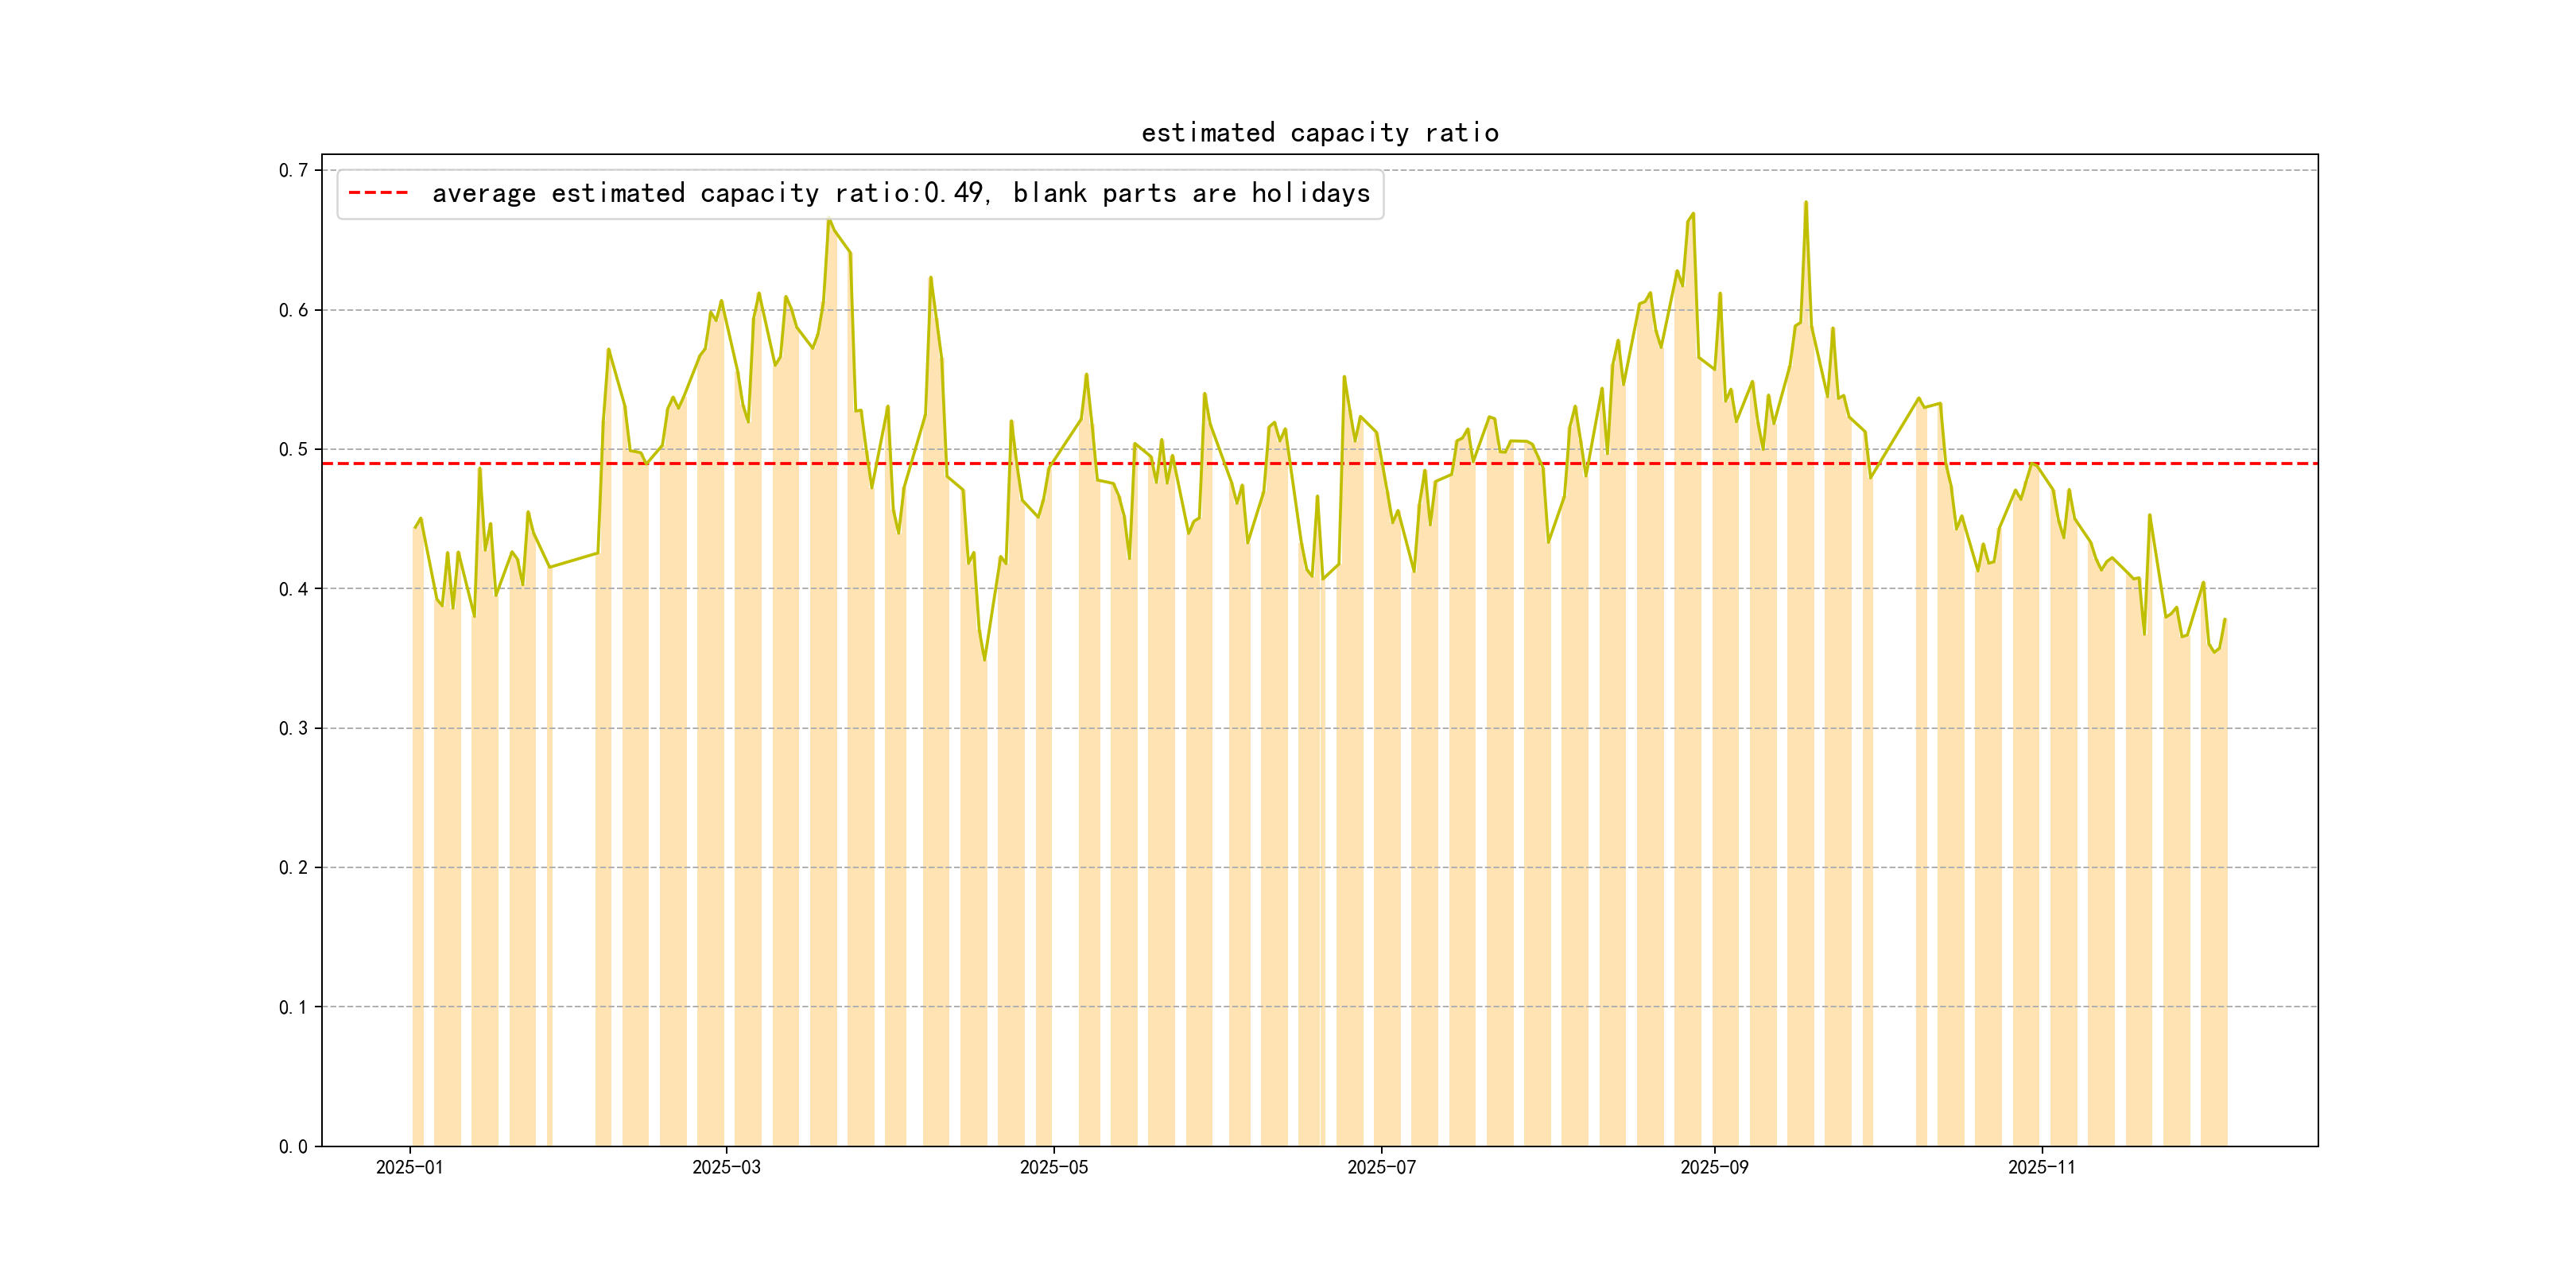Click the 2025-11 x-axis label
Image resolution: width=2576 pixels, height=1288 pixels.
click(2041, 1167)
